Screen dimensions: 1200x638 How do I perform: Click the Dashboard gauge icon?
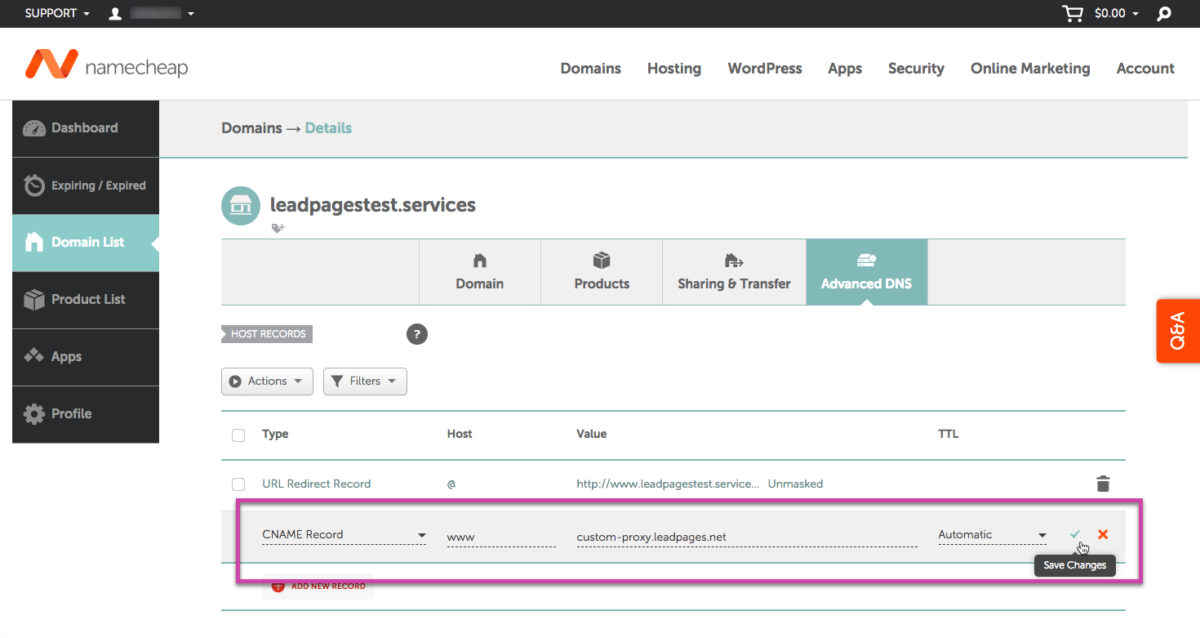(x=34, y=128)
